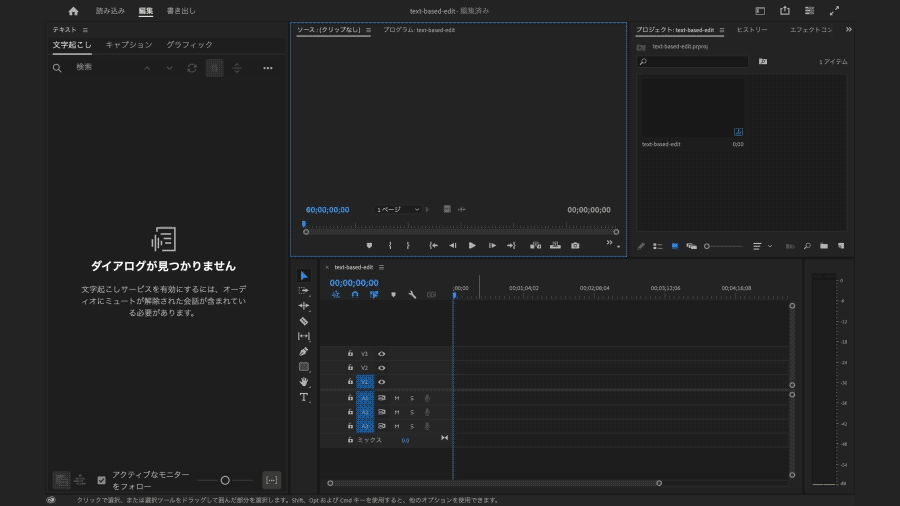Image resolution: width=900 pixels, height=506 pixels.
Task: Mute the A1 audio track
Action: (397, 398)
